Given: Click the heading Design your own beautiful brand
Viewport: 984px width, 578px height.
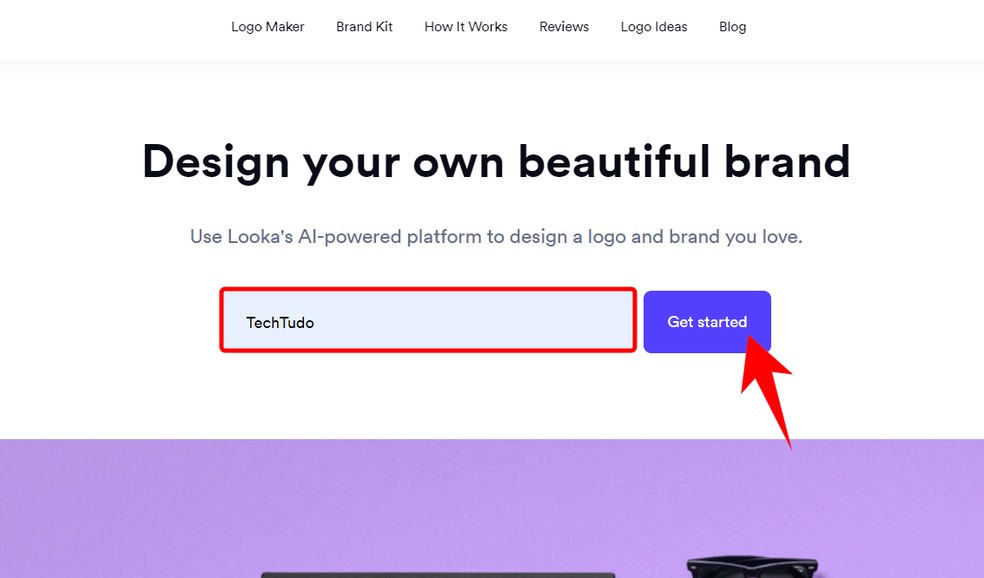Looking at the screenshot, I should (496, 161).
